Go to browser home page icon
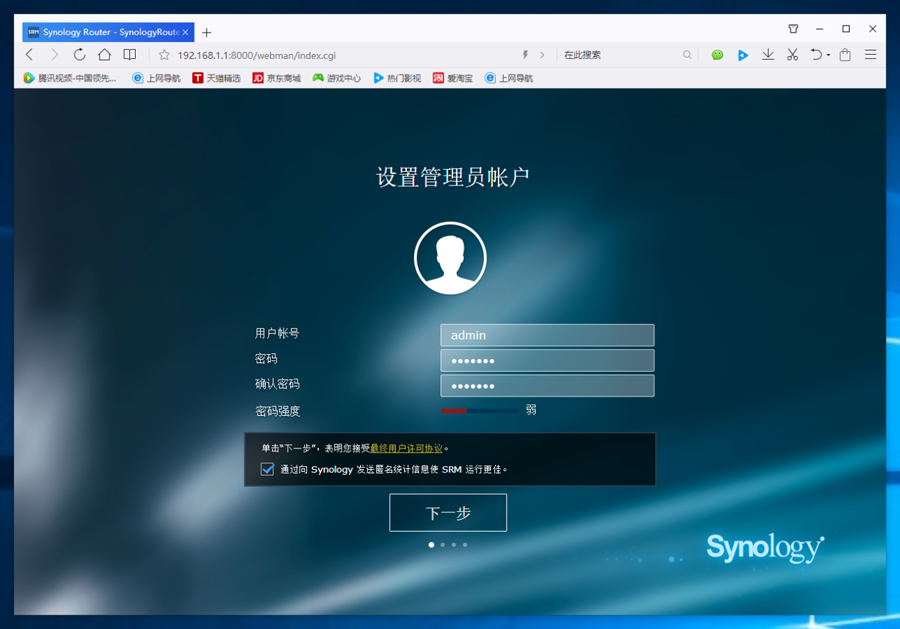The width and height of the screenshot is (900, 629). click(x=104, y=55)
